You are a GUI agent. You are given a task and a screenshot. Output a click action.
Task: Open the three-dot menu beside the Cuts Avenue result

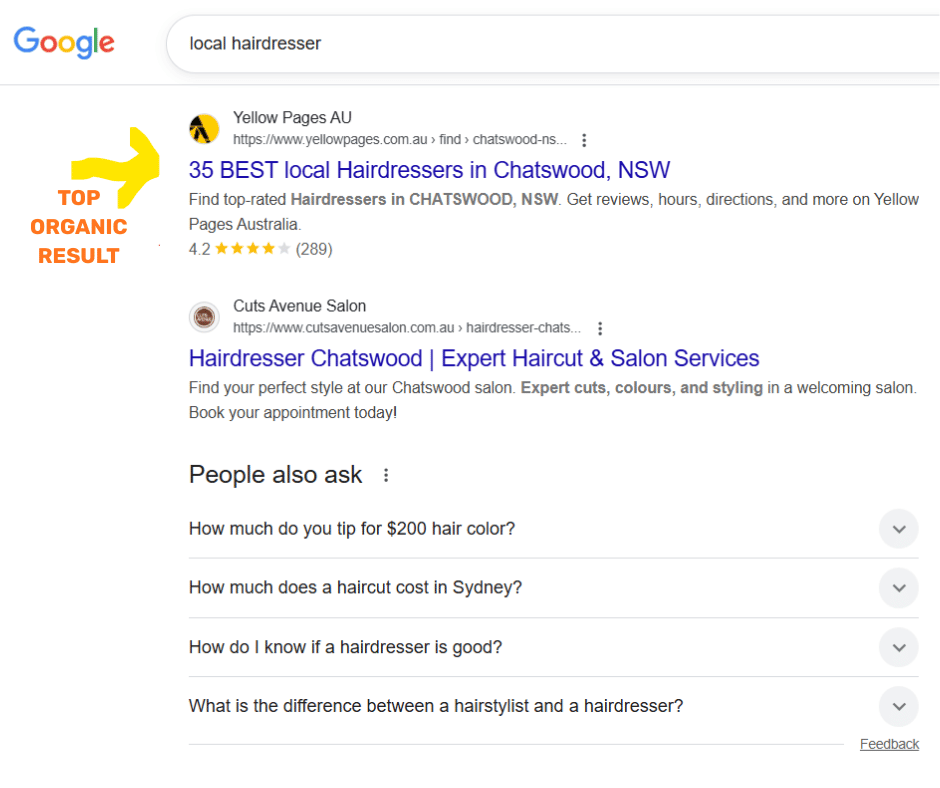coord(600,328)
